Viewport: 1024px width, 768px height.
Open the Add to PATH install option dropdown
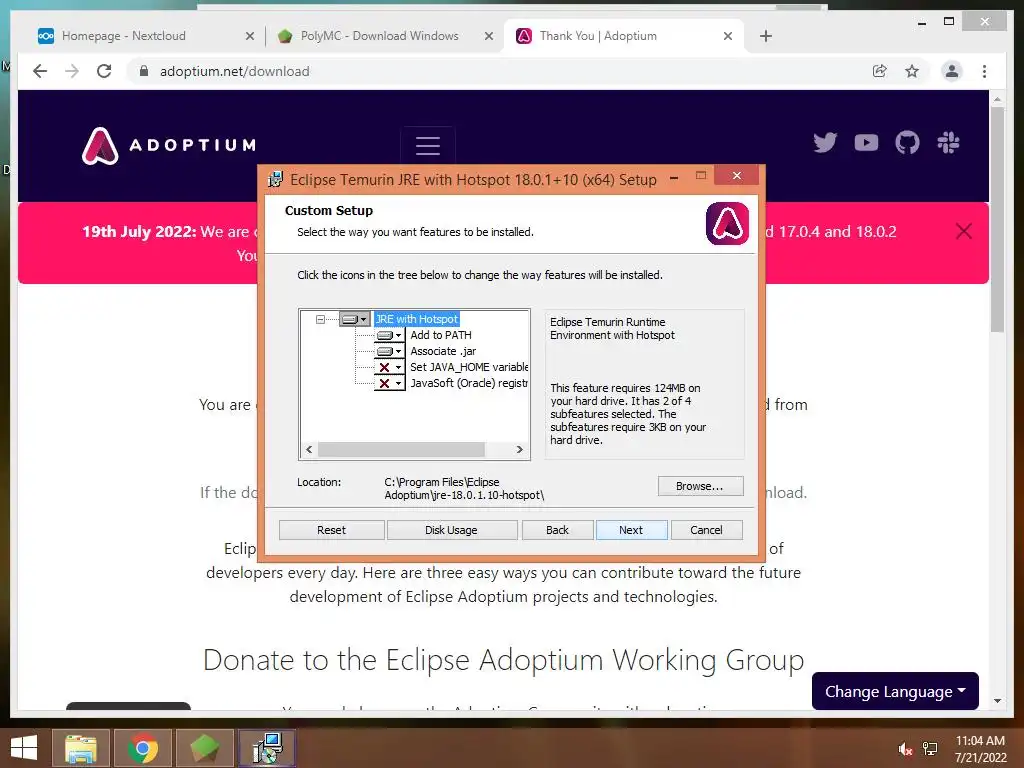click(x=389, y=335)
